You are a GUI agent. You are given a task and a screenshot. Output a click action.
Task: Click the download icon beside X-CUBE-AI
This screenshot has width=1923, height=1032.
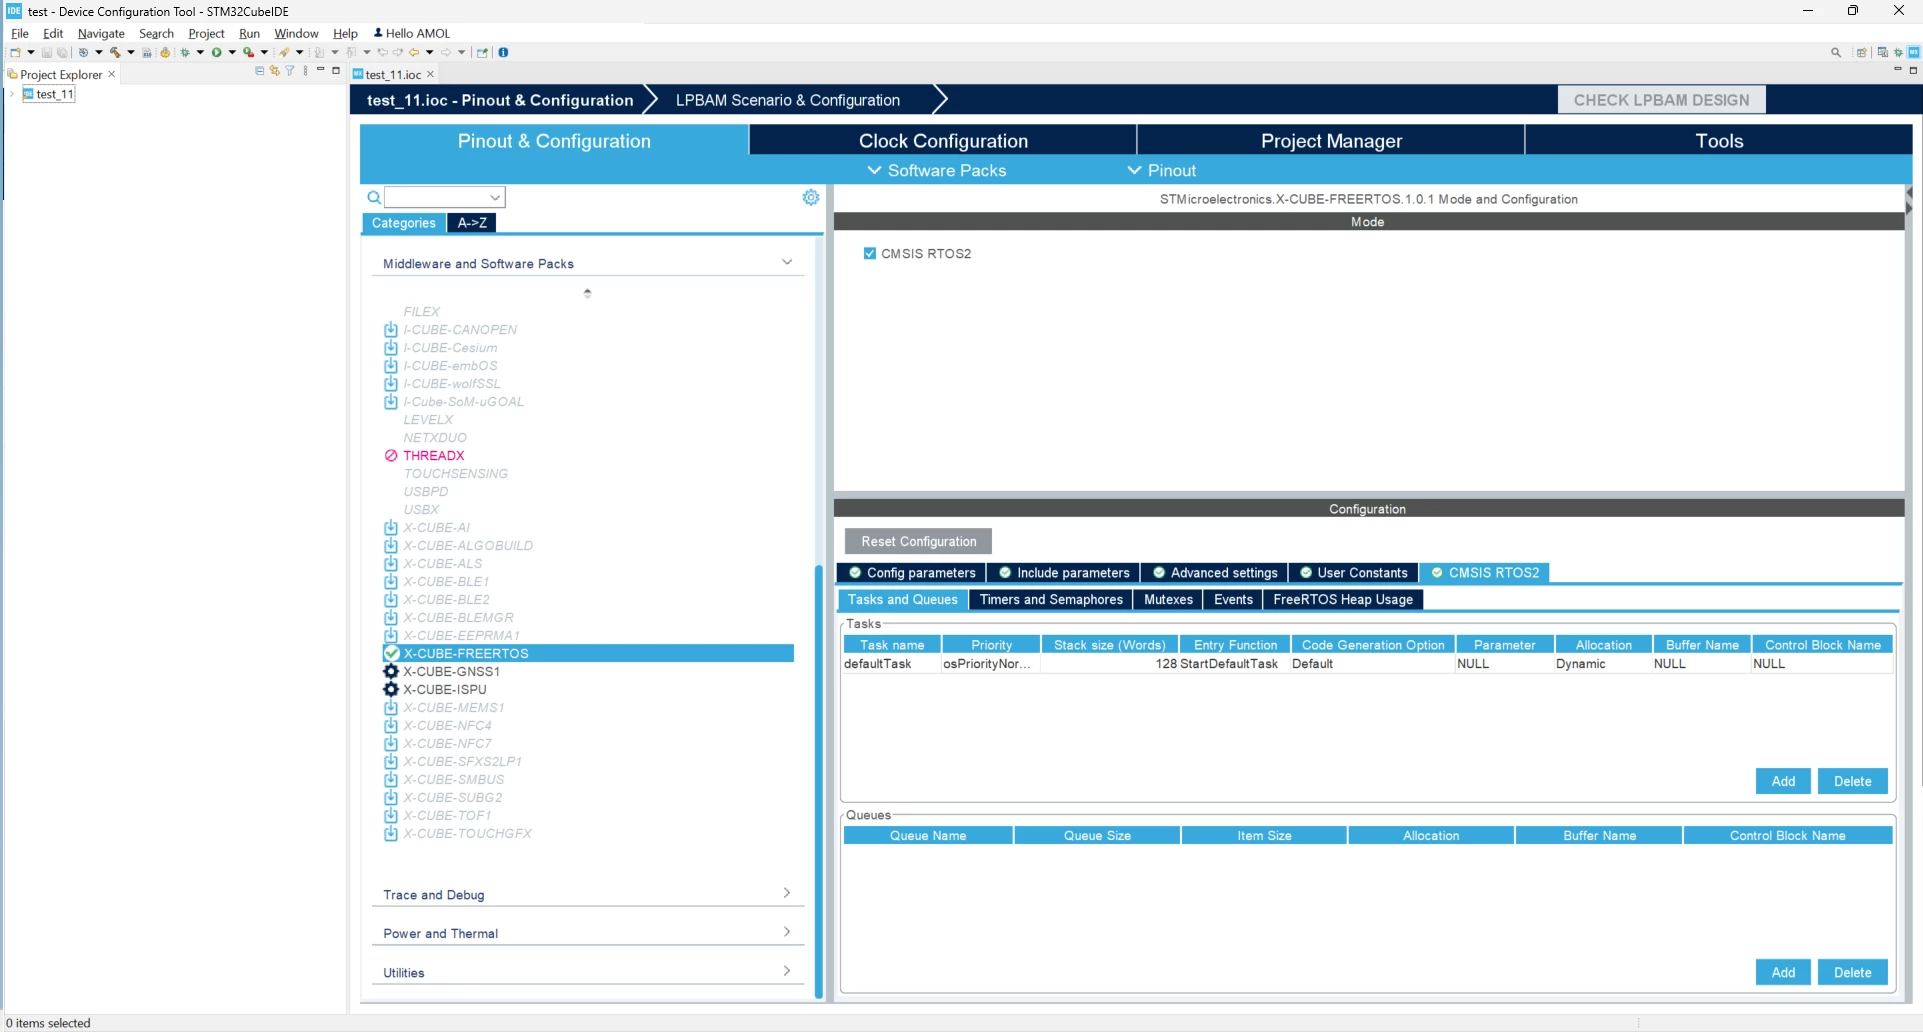391,528
